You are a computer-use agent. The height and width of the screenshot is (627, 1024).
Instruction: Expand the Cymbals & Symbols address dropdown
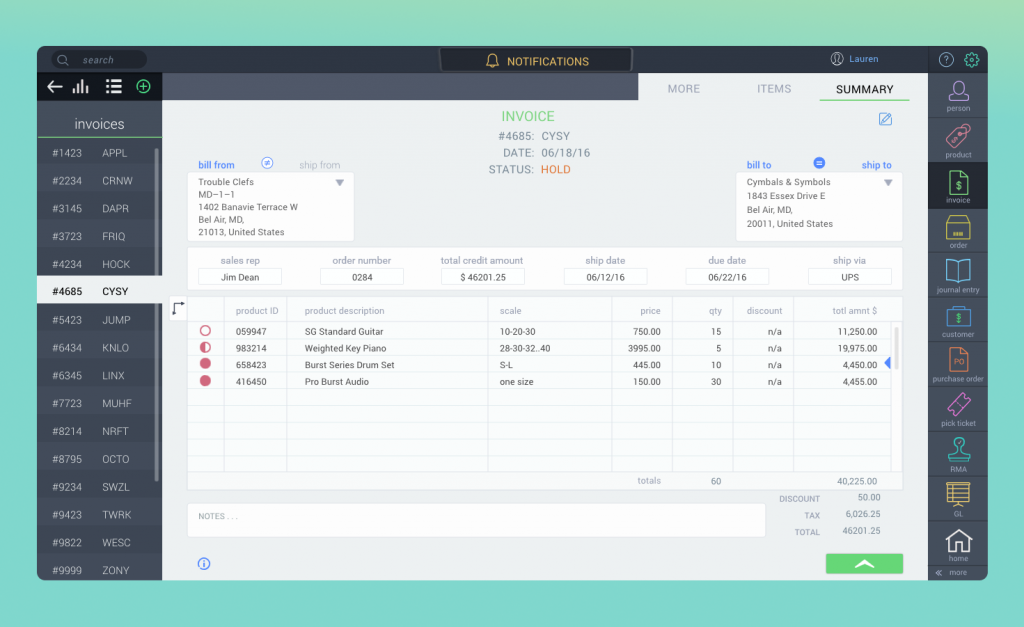888,183
